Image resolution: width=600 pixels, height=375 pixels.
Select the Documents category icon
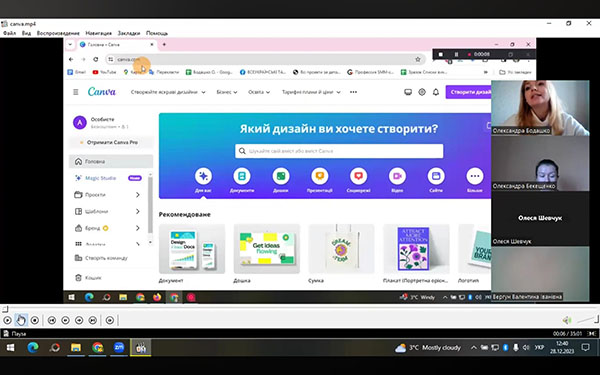pyautogui.click(x=242, y=176)
